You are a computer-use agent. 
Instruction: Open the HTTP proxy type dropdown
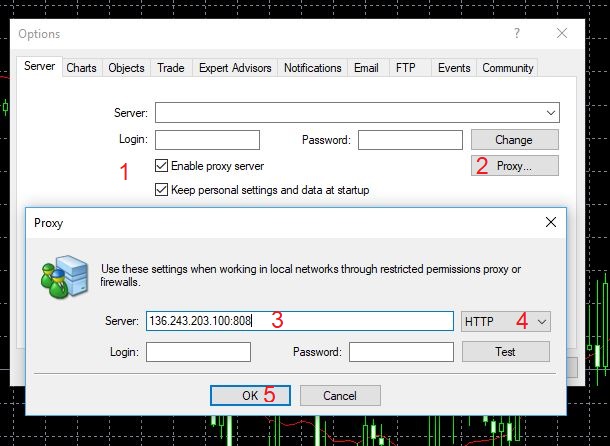(x=506, y=321)
